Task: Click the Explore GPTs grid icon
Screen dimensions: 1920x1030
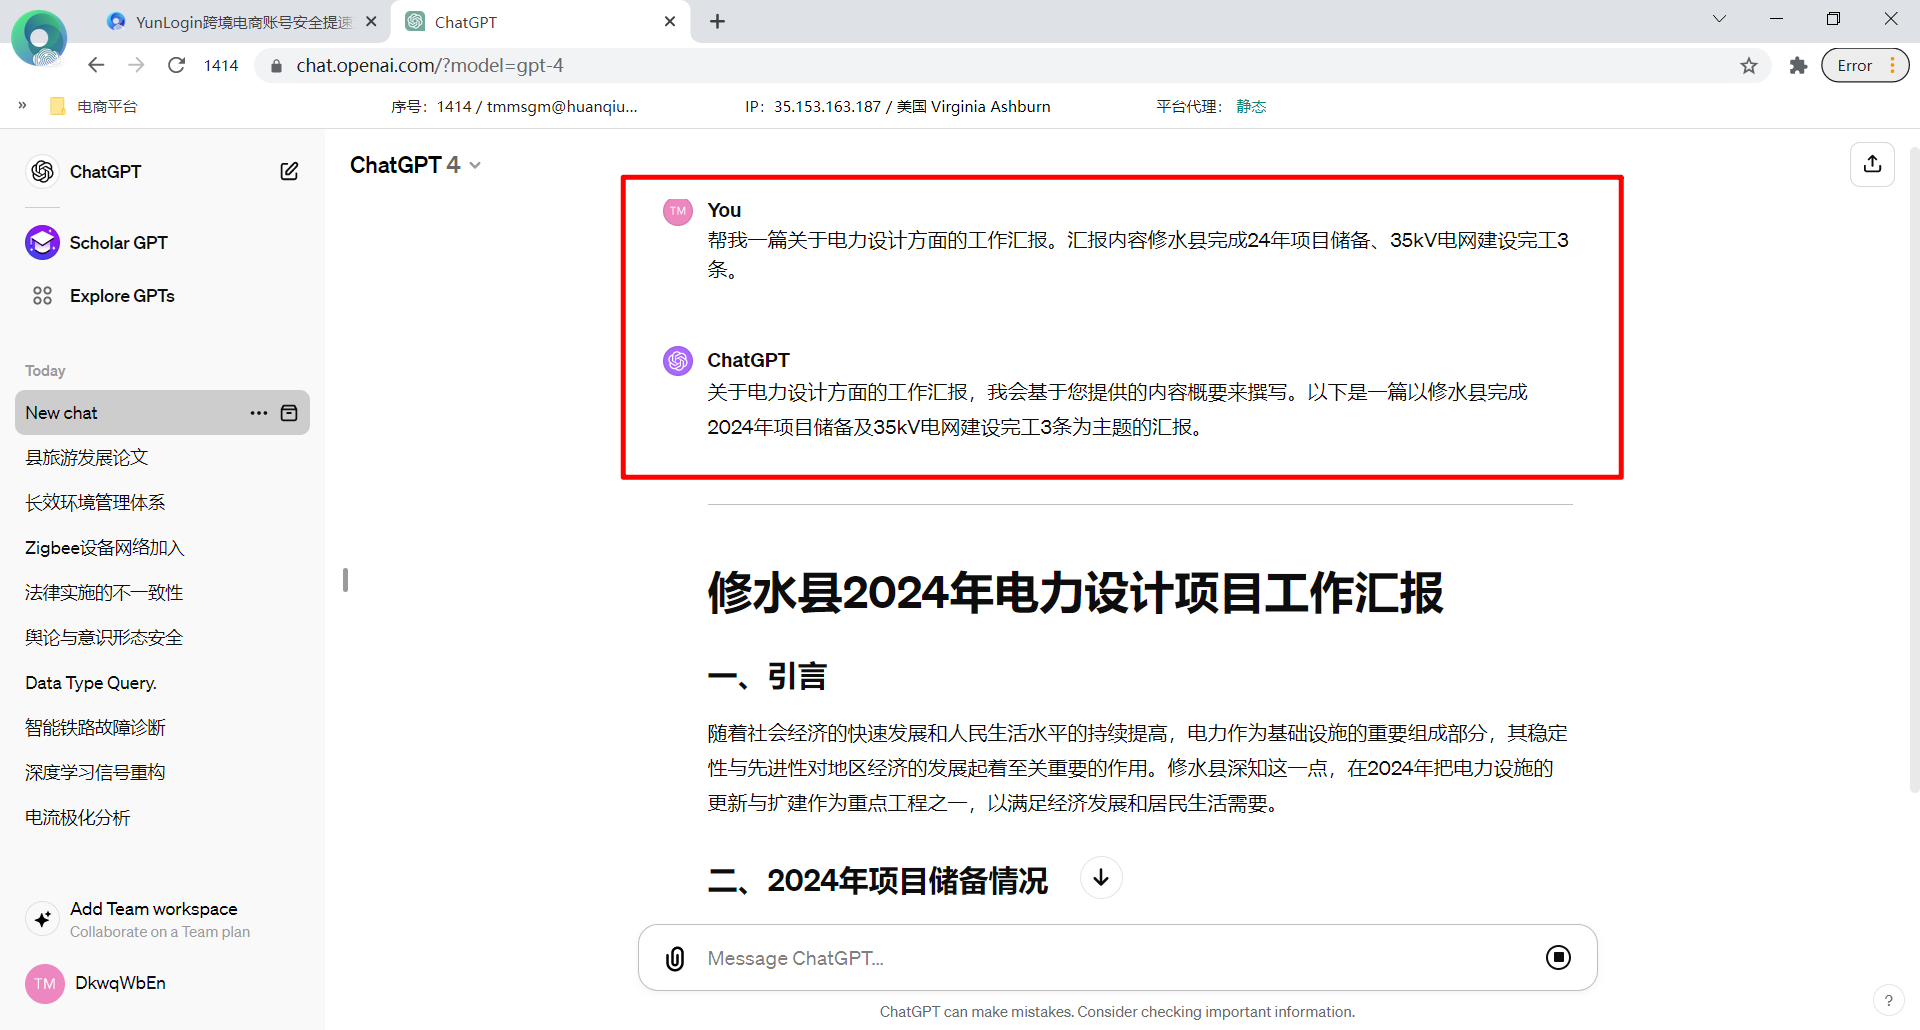Action: 42,295
